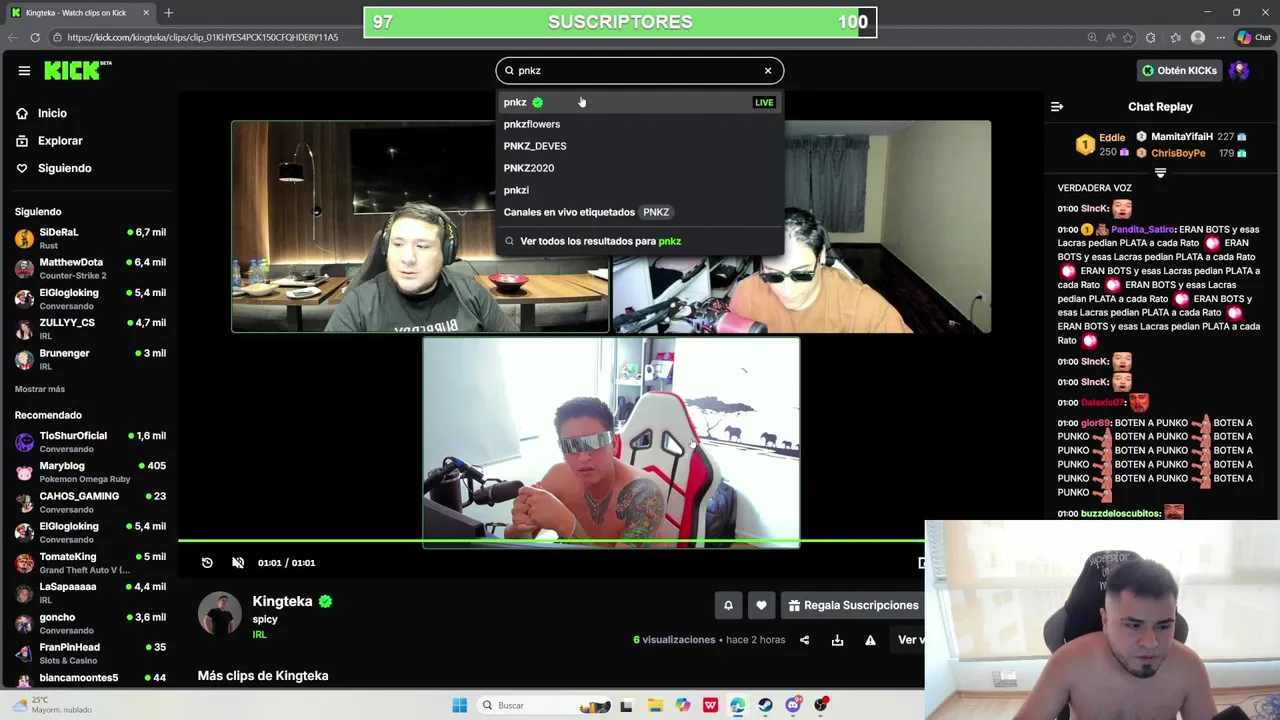The image size is (1280, 720).
Task: Open Maryblog recommended channel
Action: [90, 472]
